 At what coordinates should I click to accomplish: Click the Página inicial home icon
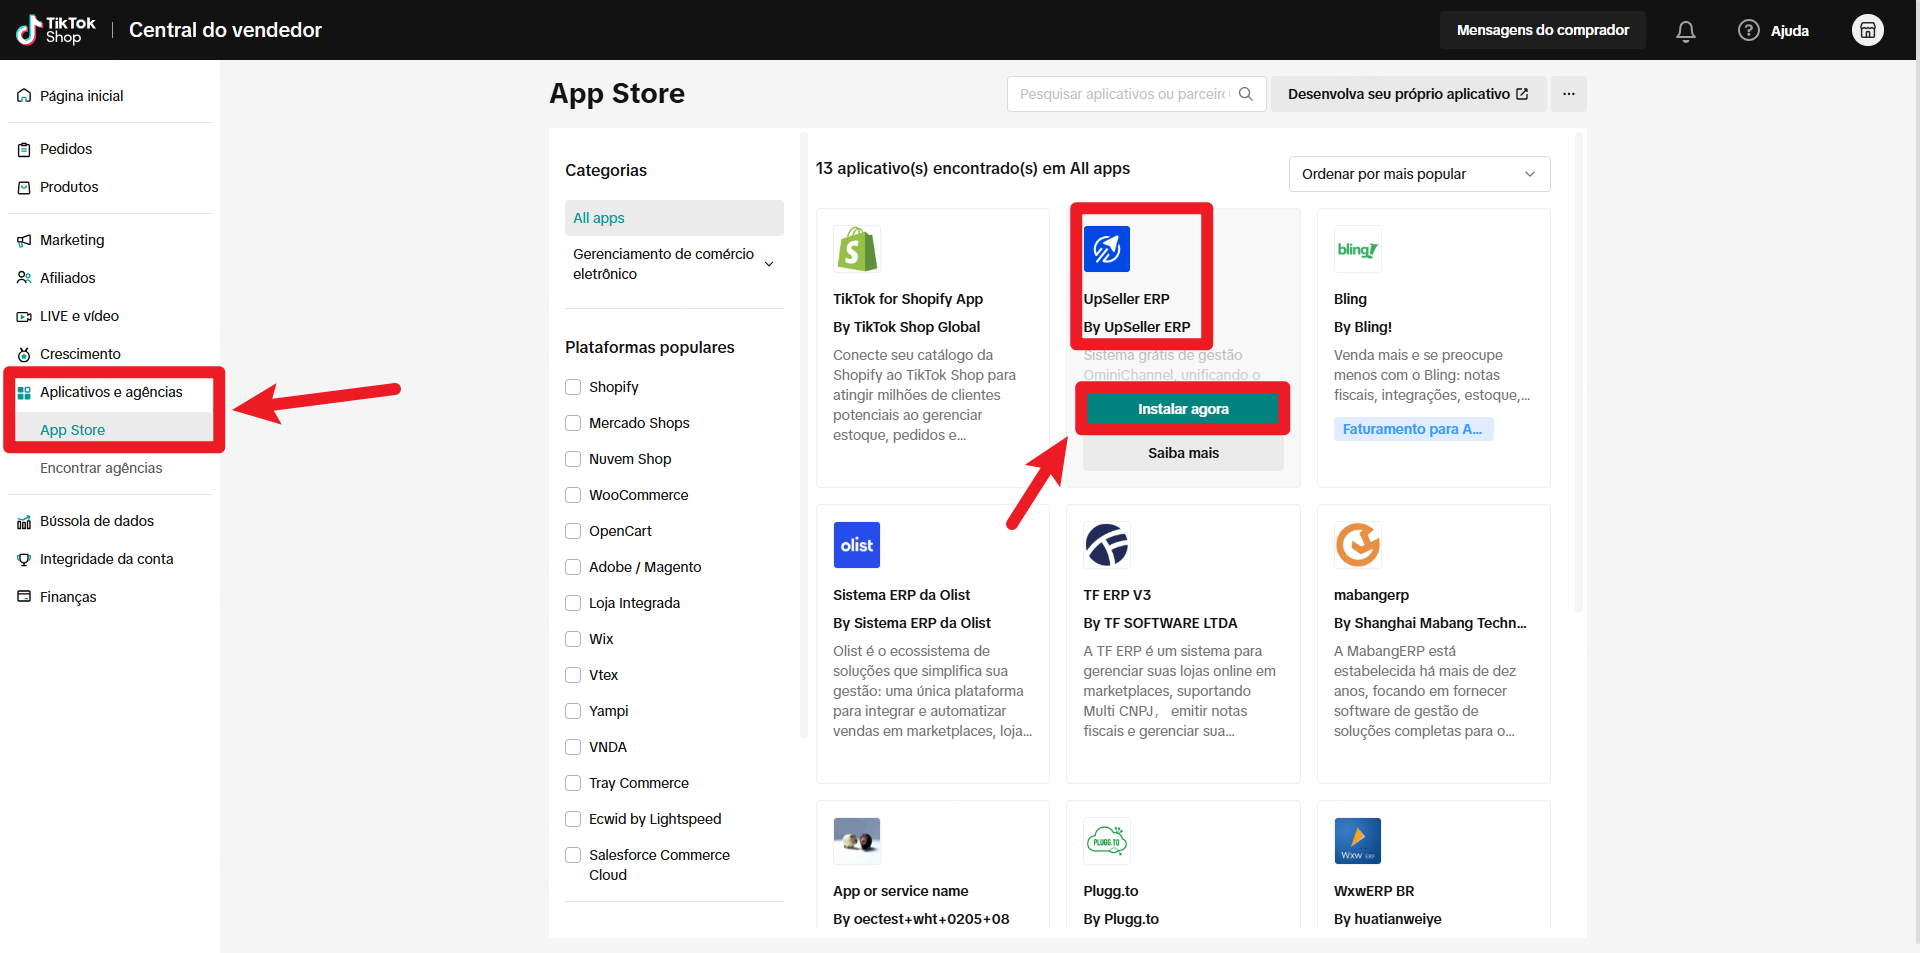click(x=24, y=96)
